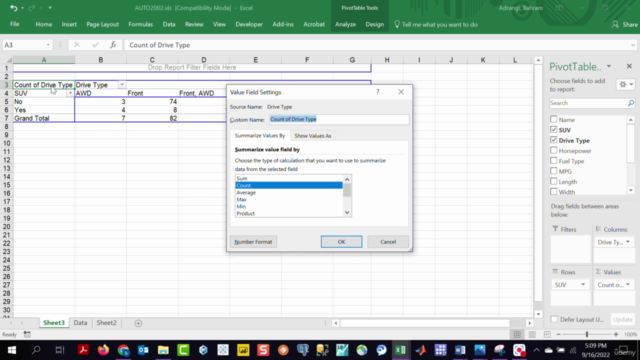Click the zoom out minus icon
This screenshot has width=640, height=360.
558,334
